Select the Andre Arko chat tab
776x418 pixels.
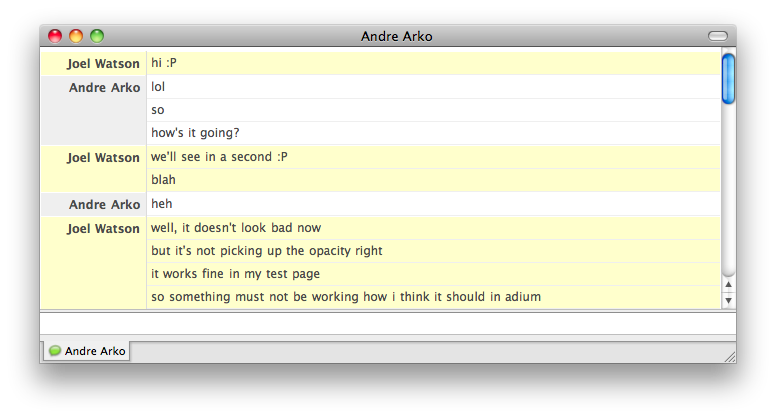pos(87,351)
